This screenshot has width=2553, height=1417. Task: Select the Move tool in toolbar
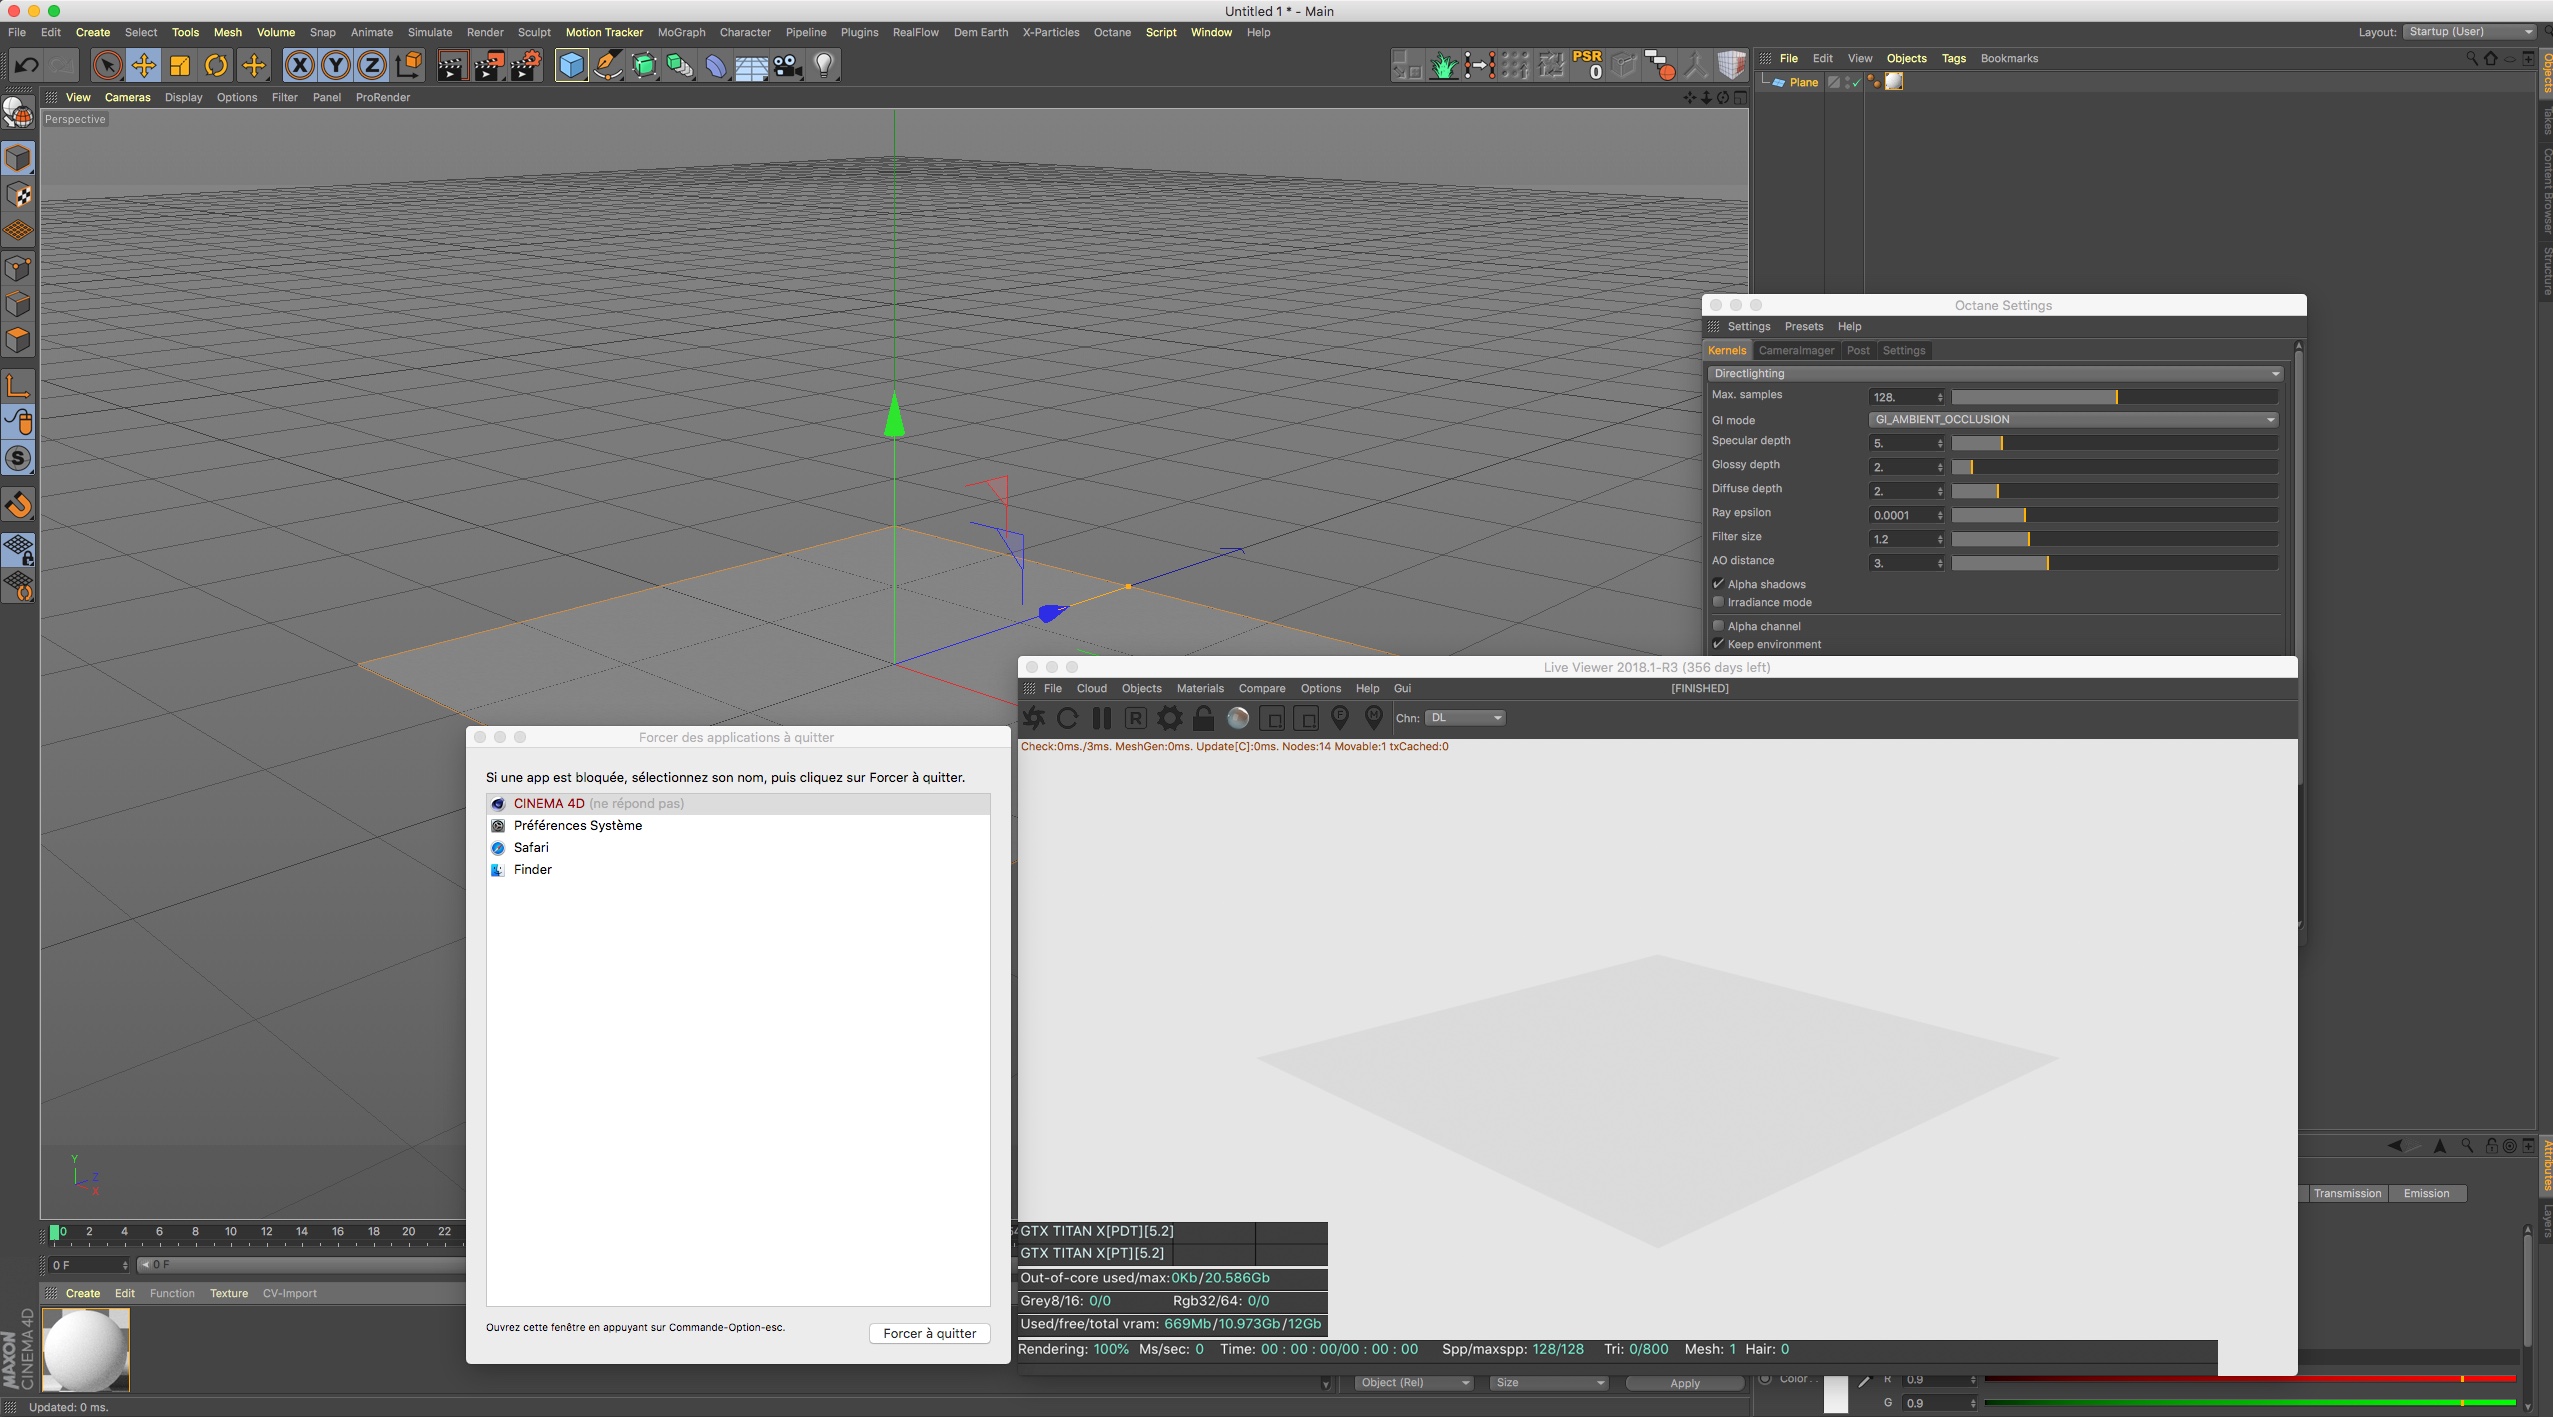point(143,66)
